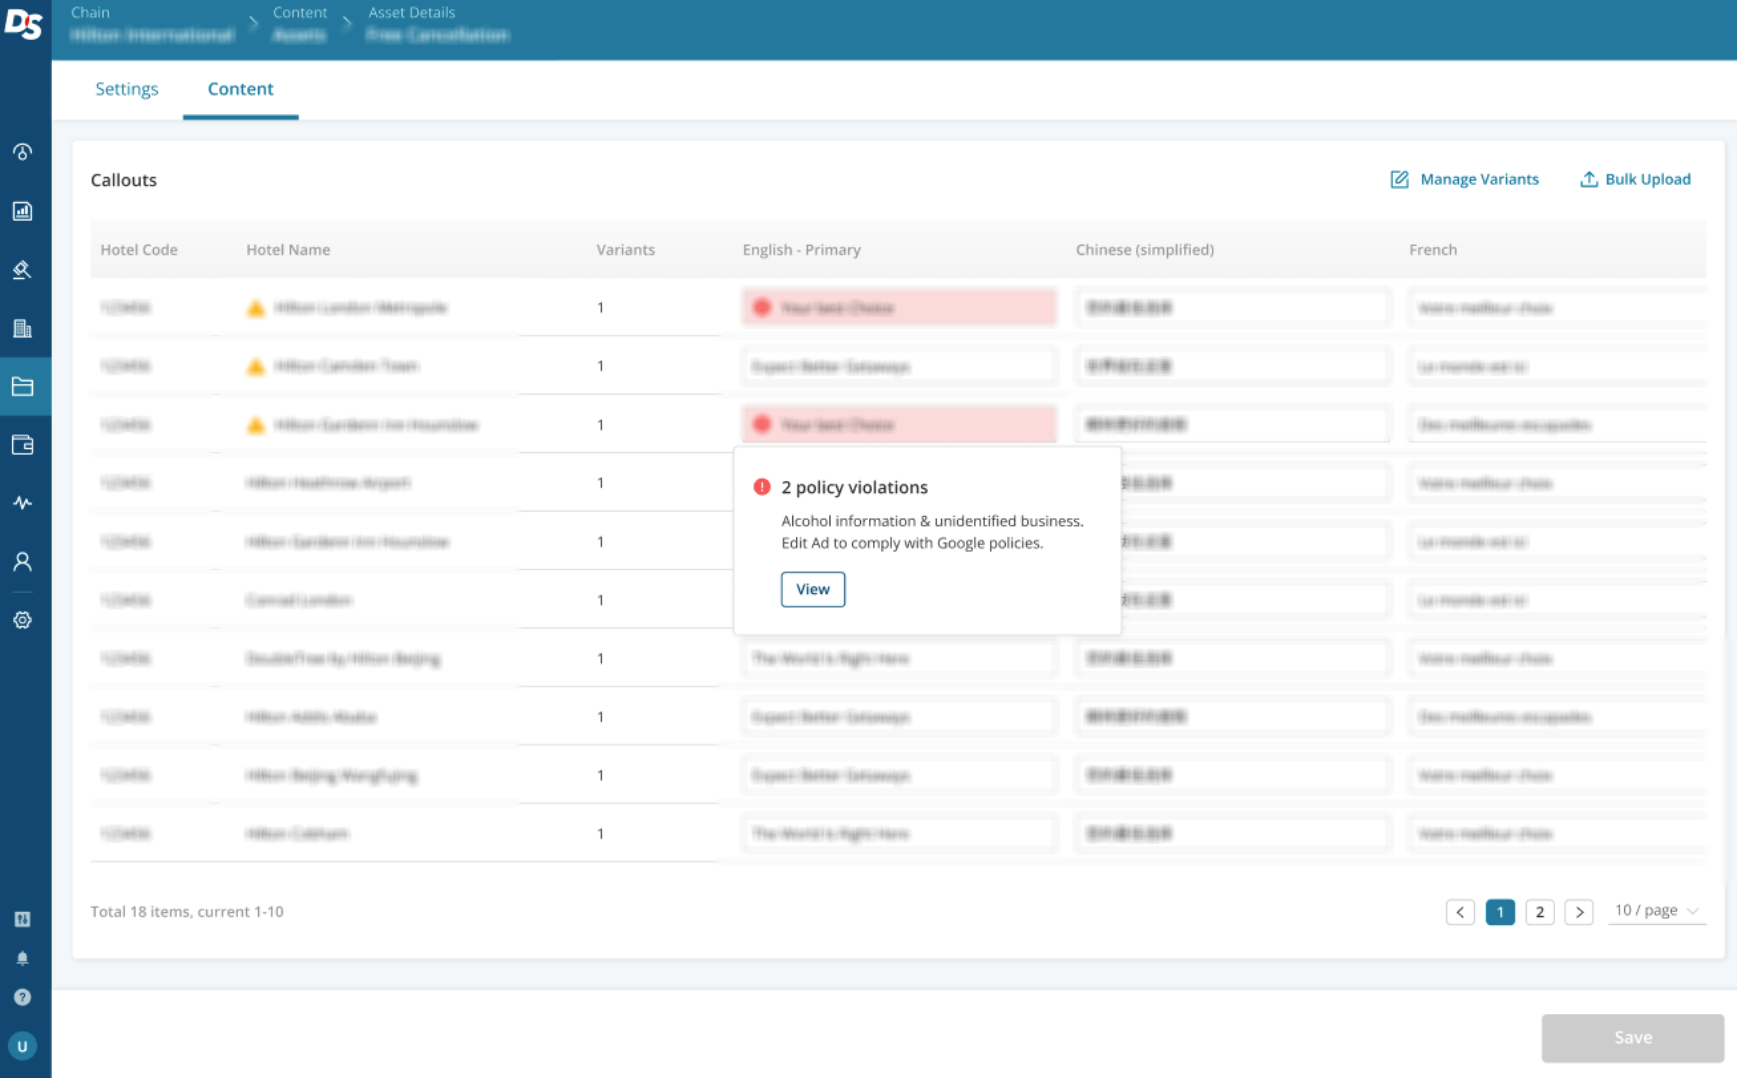Screen dimensions: 1737x1078
Task: Click Total 18 items, current 1-10 text
Action: click(x=187, y=912)
